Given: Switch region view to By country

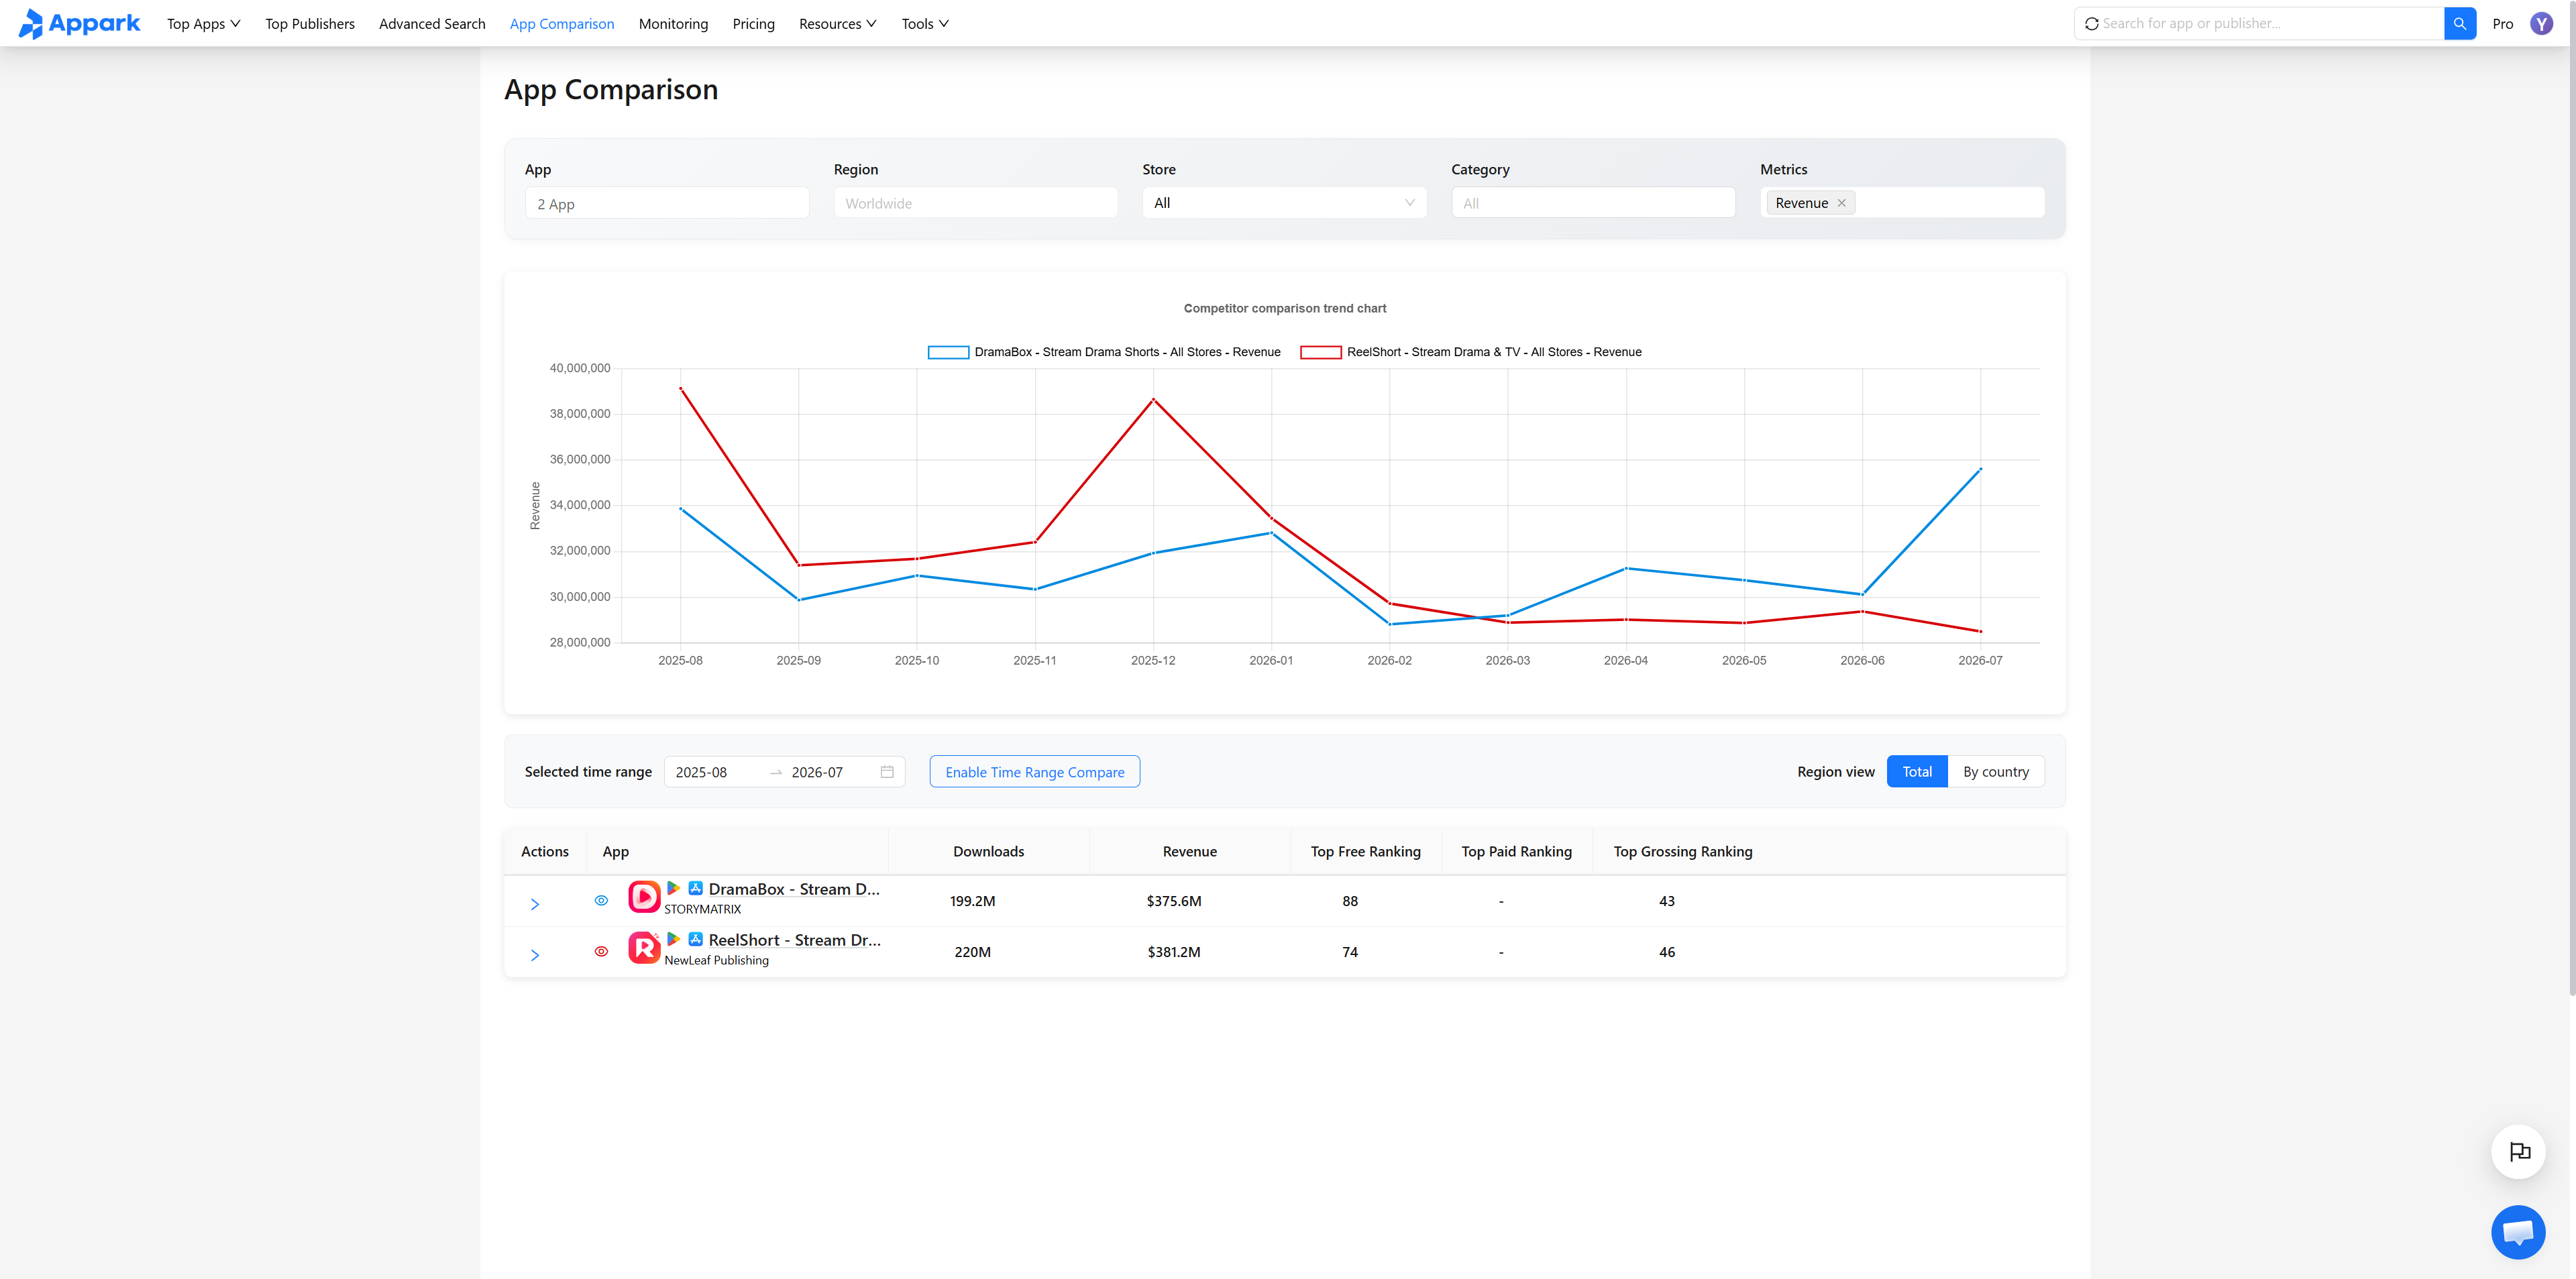Looking at the screenshot, I should 1996,772.
